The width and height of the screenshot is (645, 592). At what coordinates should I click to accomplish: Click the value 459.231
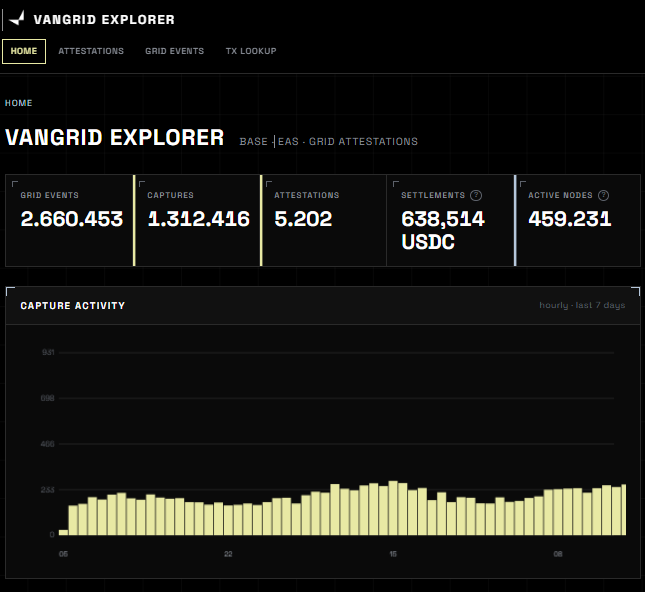click(x=570, y=218)
